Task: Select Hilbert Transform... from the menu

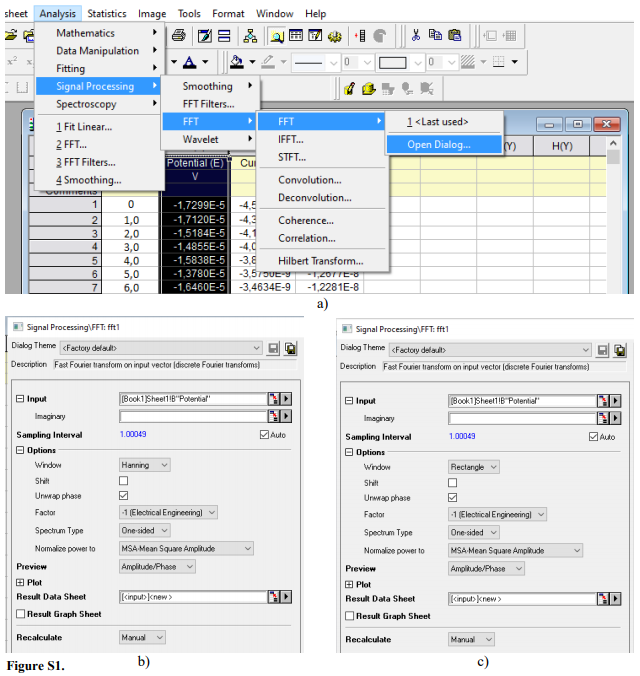Action: pos(320,261)
